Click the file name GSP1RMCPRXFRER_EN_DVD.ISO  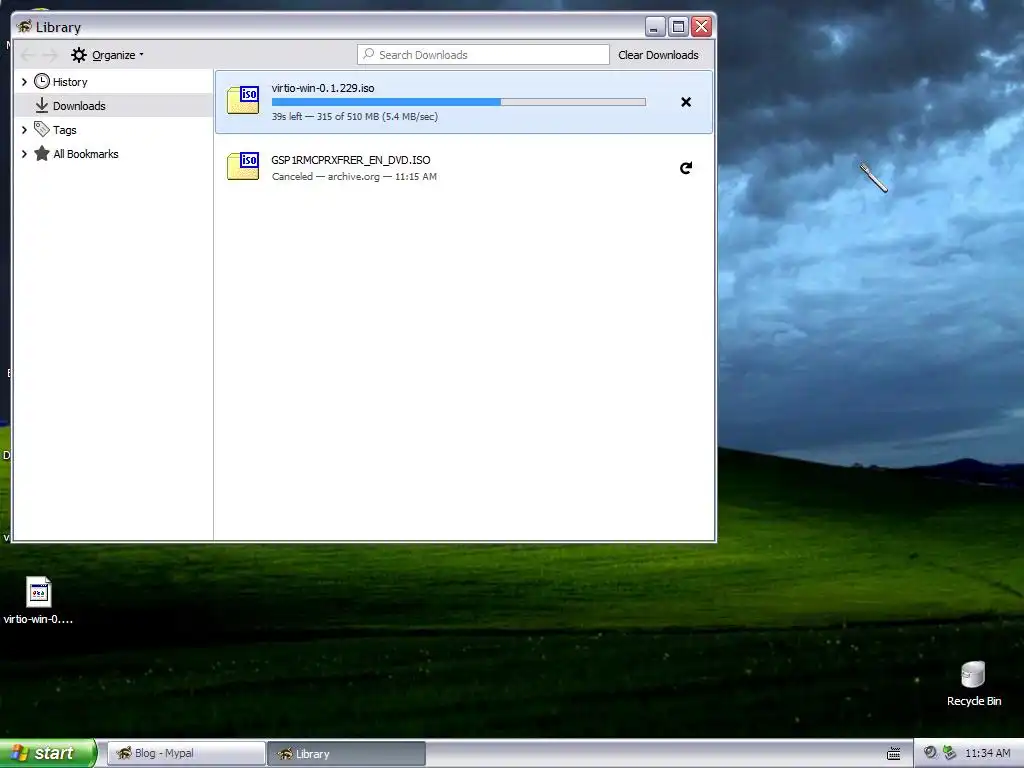pos(351,160)
